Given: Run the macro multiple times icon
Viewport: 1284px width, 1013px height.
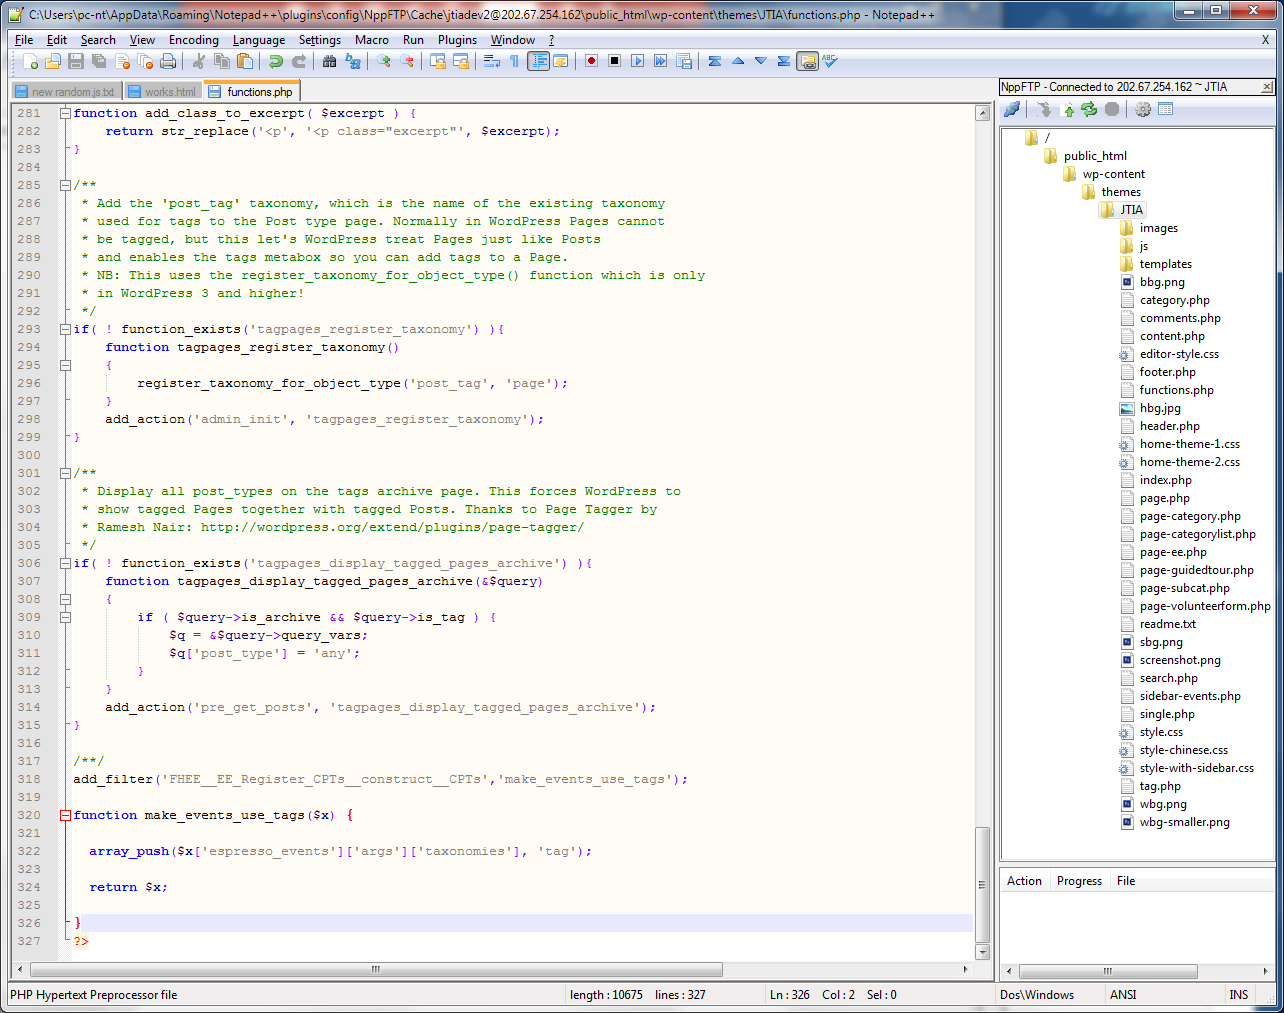Looking at the screenshot, I should click(660, 61).
